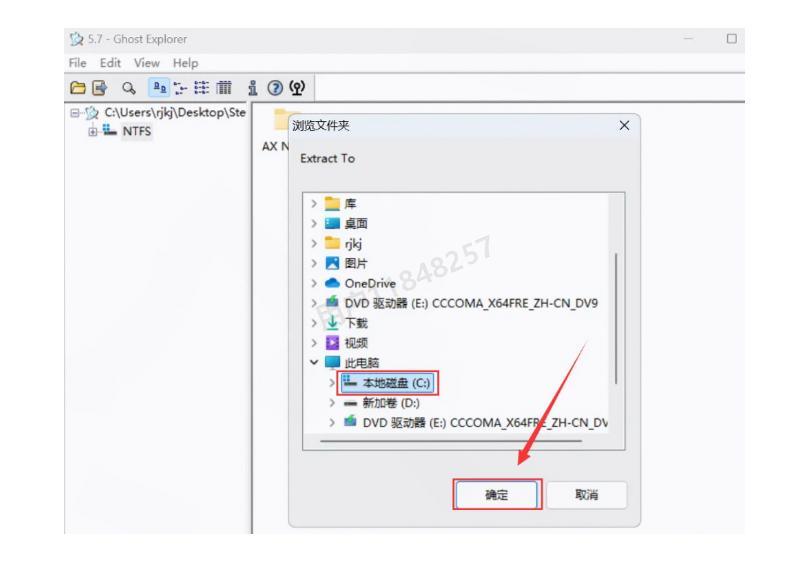Click the Symantec broadcast icon in toolbar
This screenshot has height=563, width=810.
(x=297, y=88)
